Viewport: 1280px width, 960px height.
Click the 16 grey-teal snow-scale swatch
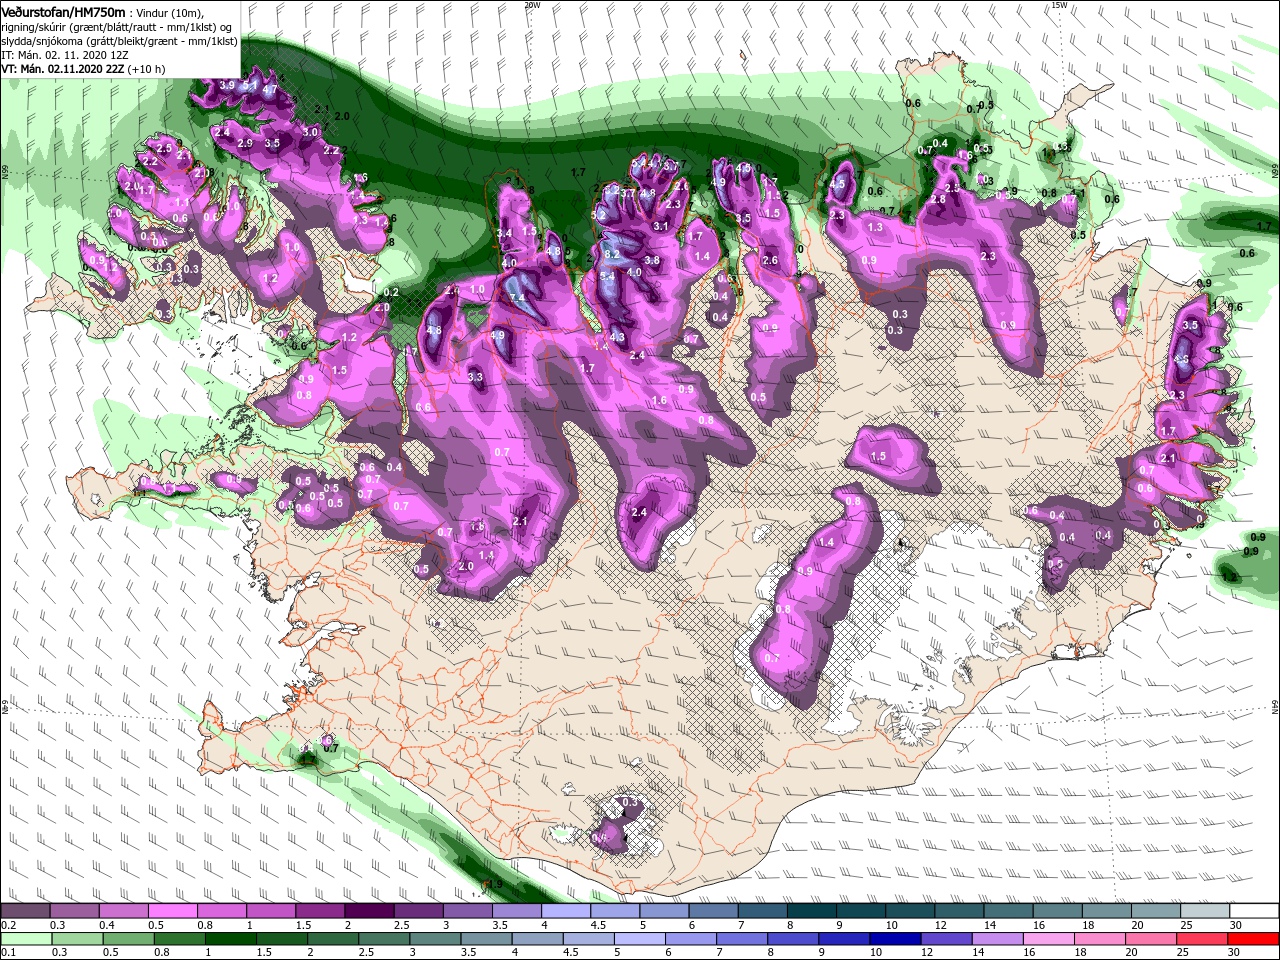(x=1055, y=911)
